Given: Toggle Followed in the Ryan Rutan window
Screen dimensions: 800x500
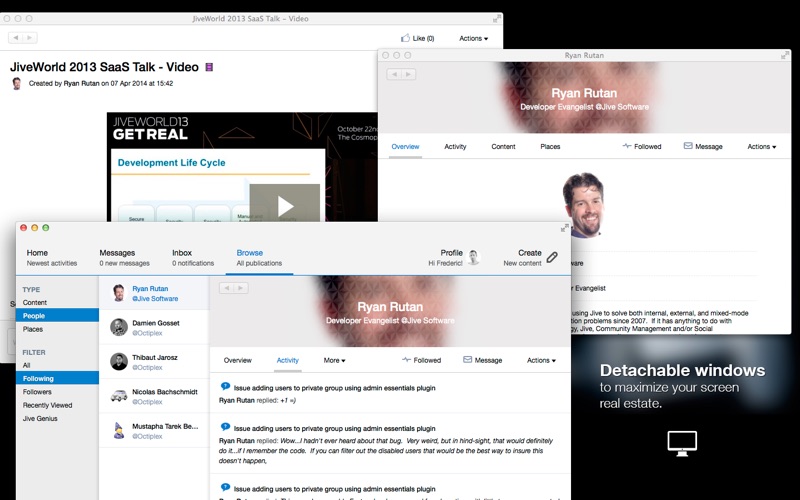Looking at the screenshot, I should pyautogui.click(x=642, y=146).
